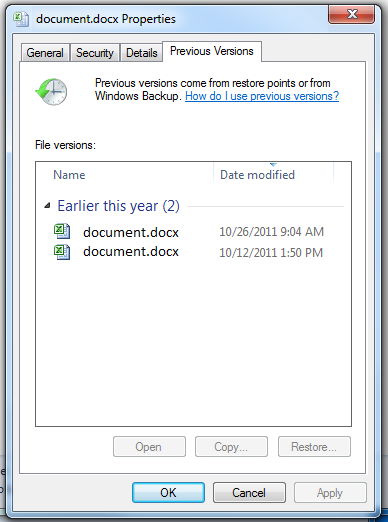Click the Cancel button
This screenshot has width=388, height=522.
pos(249,492)
